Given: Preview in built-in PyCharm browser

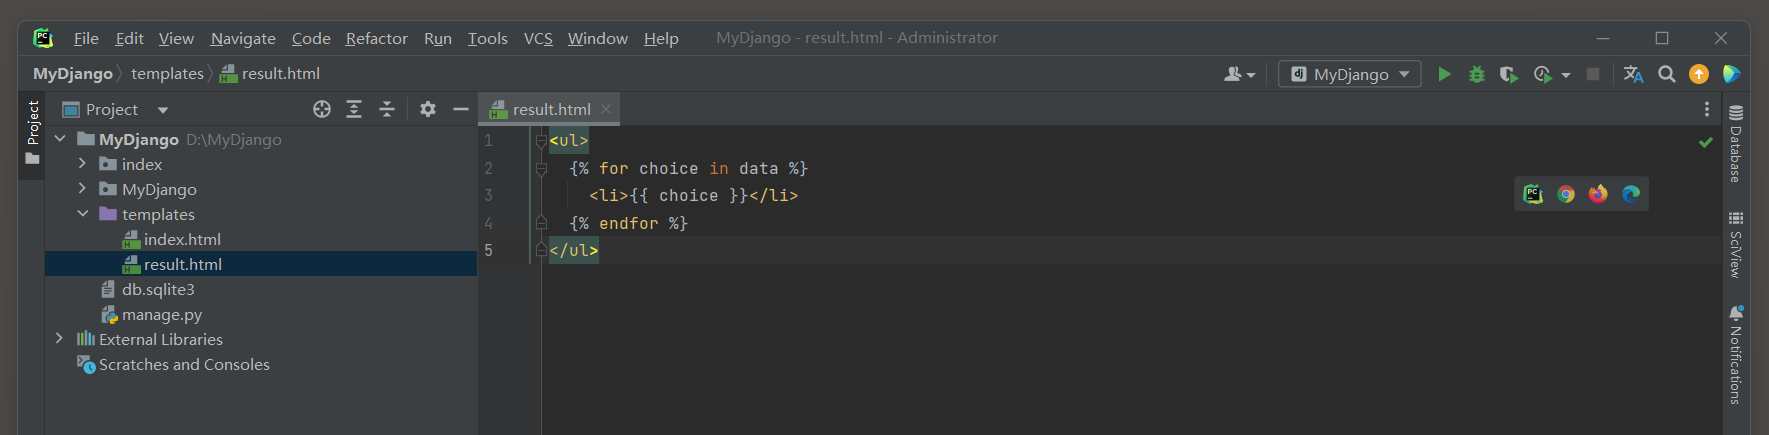Looking at the screenshot, I should coord(1533,194).
